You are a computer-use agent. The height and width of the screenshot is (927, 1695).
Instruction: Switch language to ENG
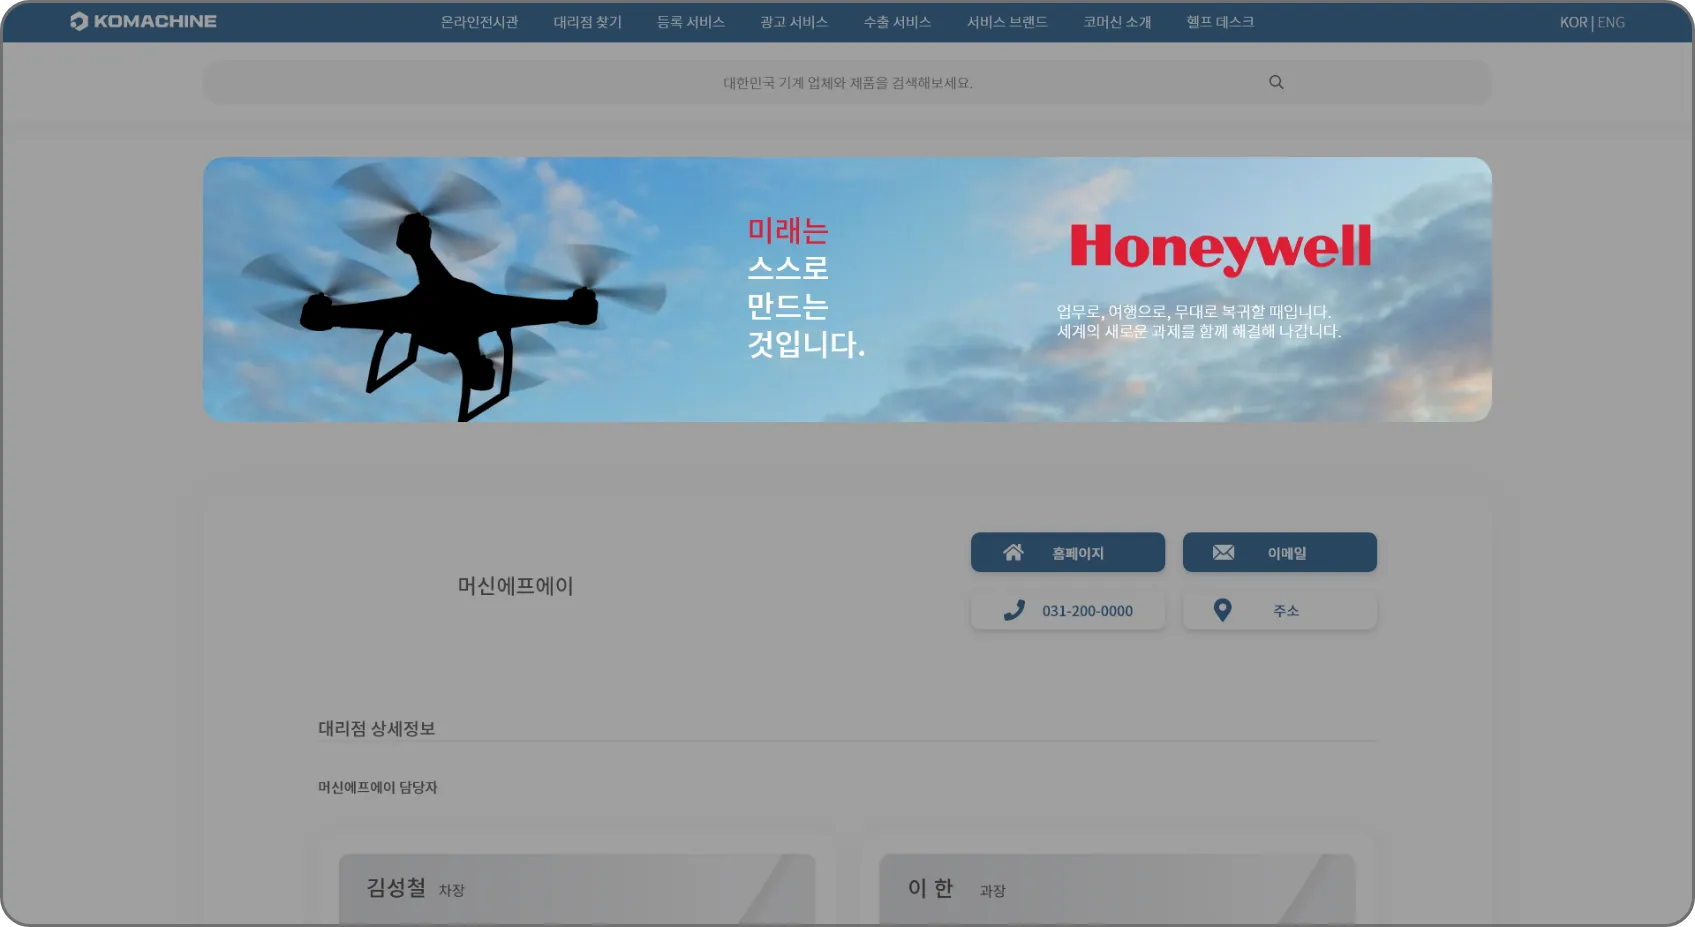tap(1611, 22)
